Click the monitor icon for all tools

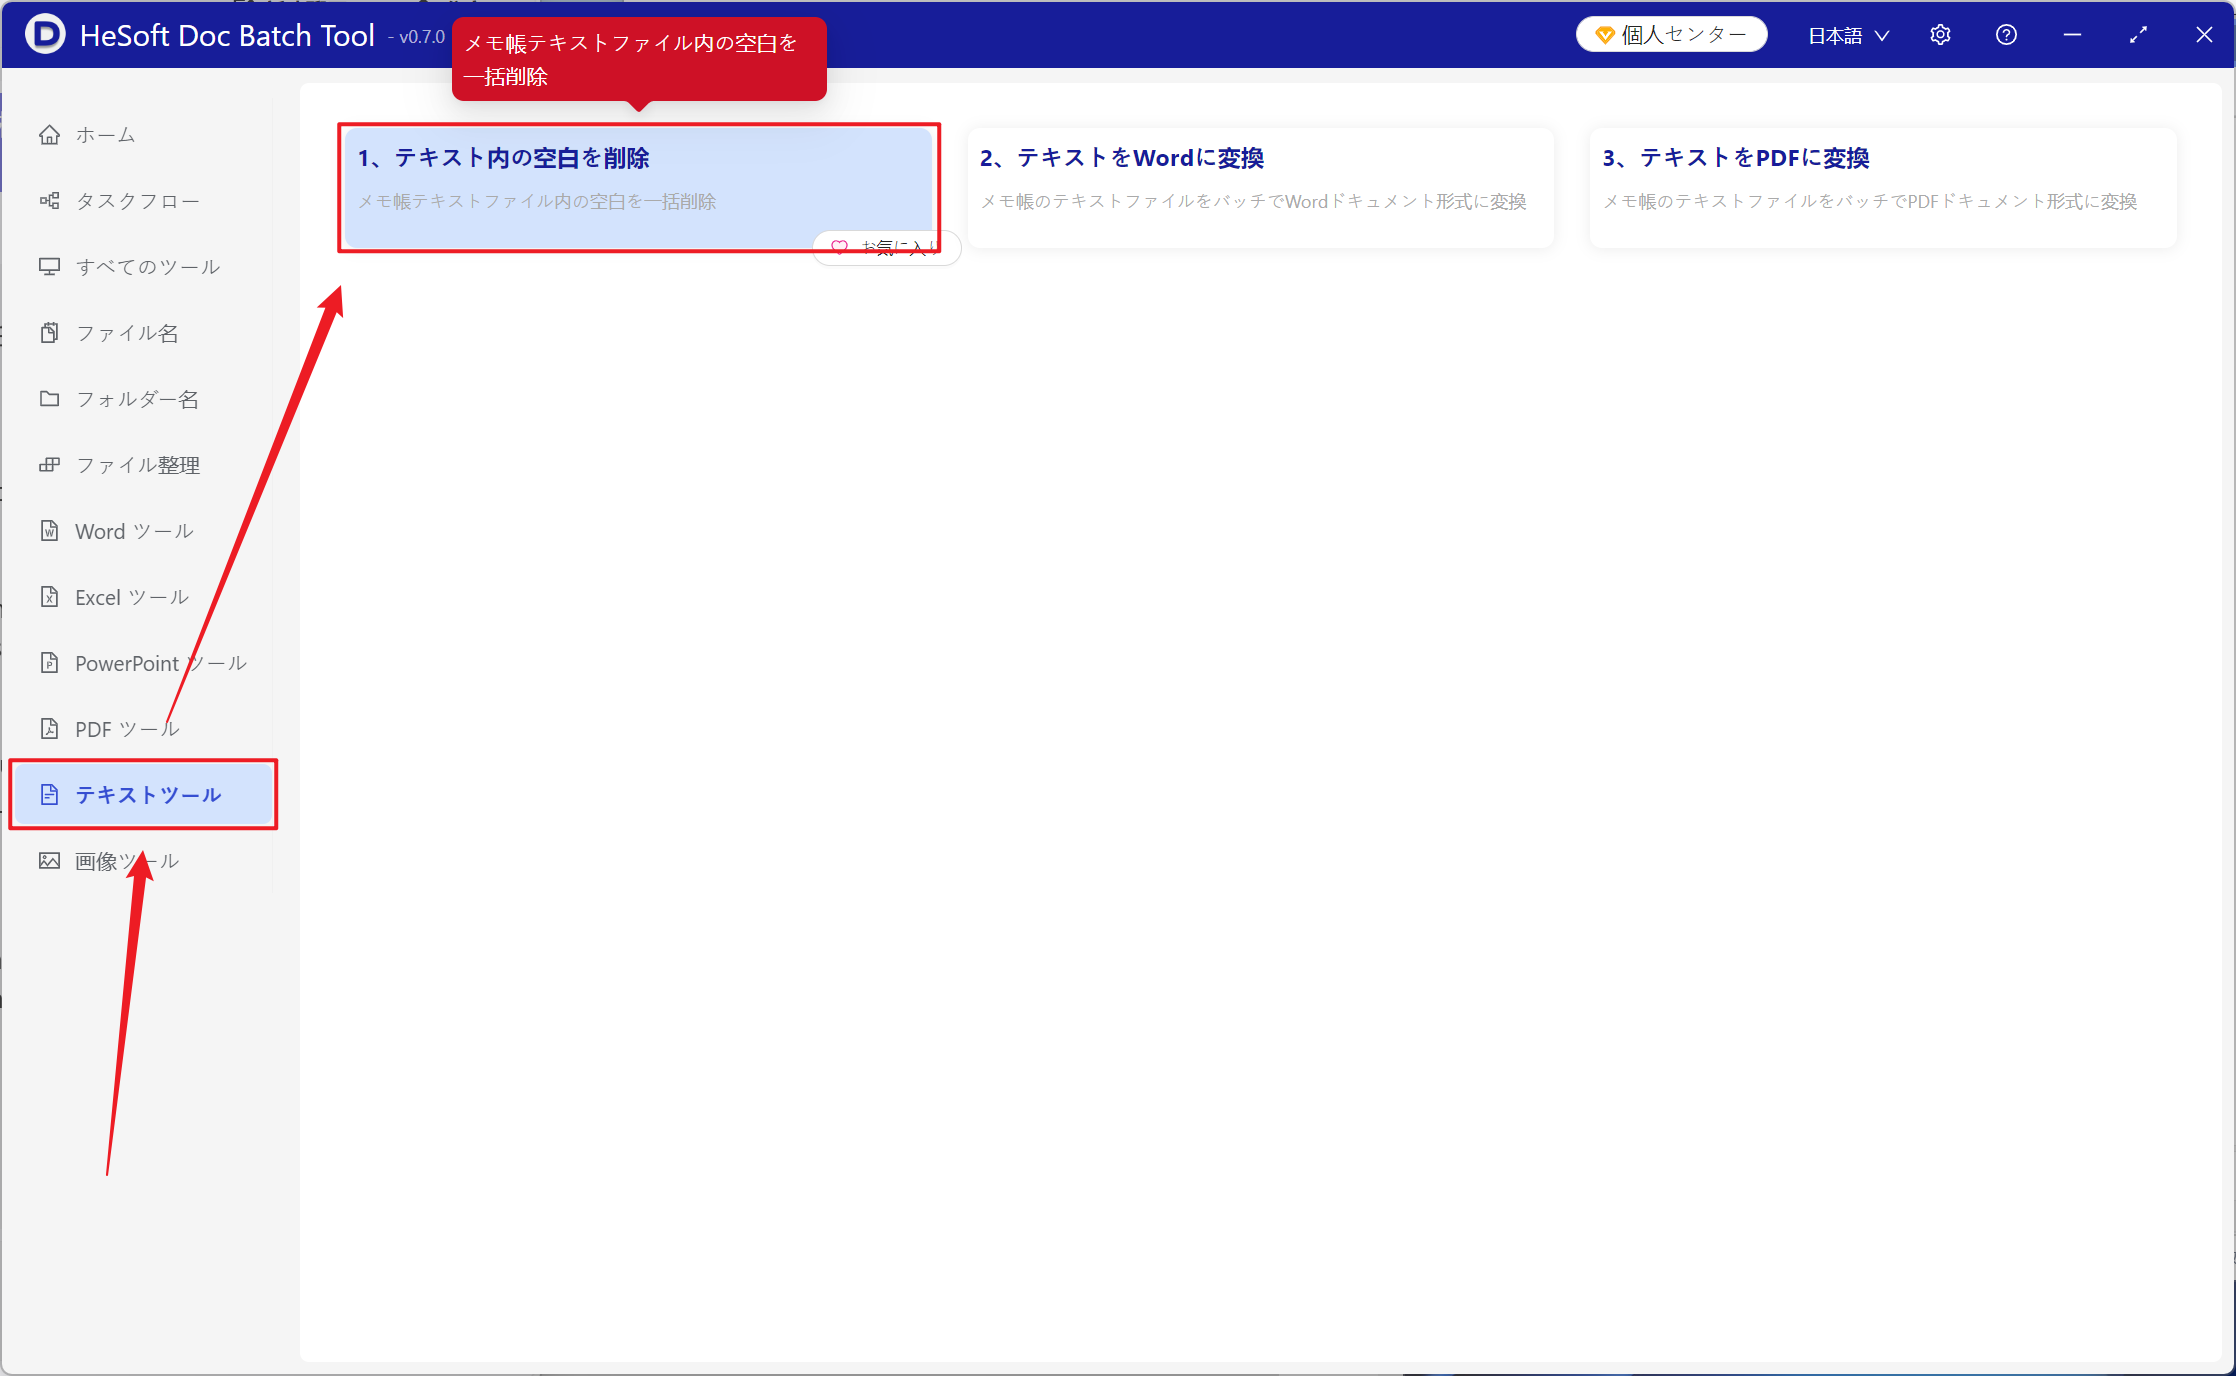tap(49, 267)
